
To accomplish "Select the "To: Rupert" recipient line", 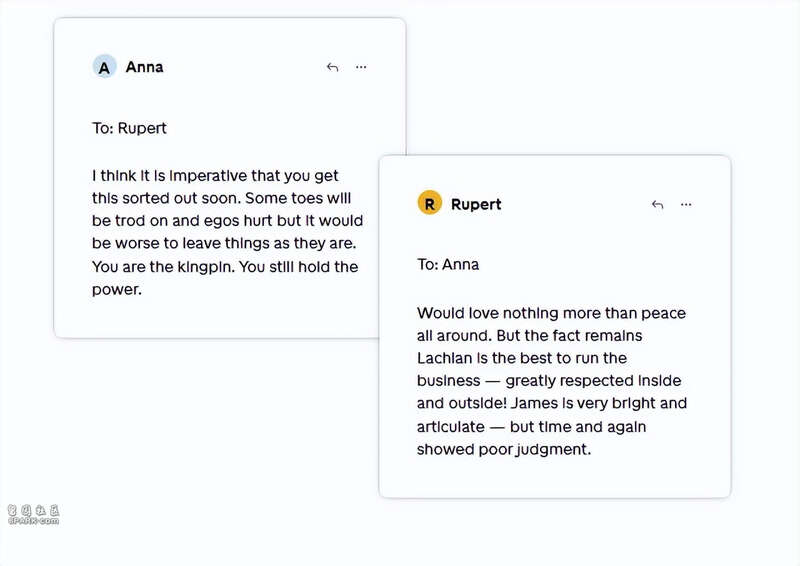I will pos(129,128).
